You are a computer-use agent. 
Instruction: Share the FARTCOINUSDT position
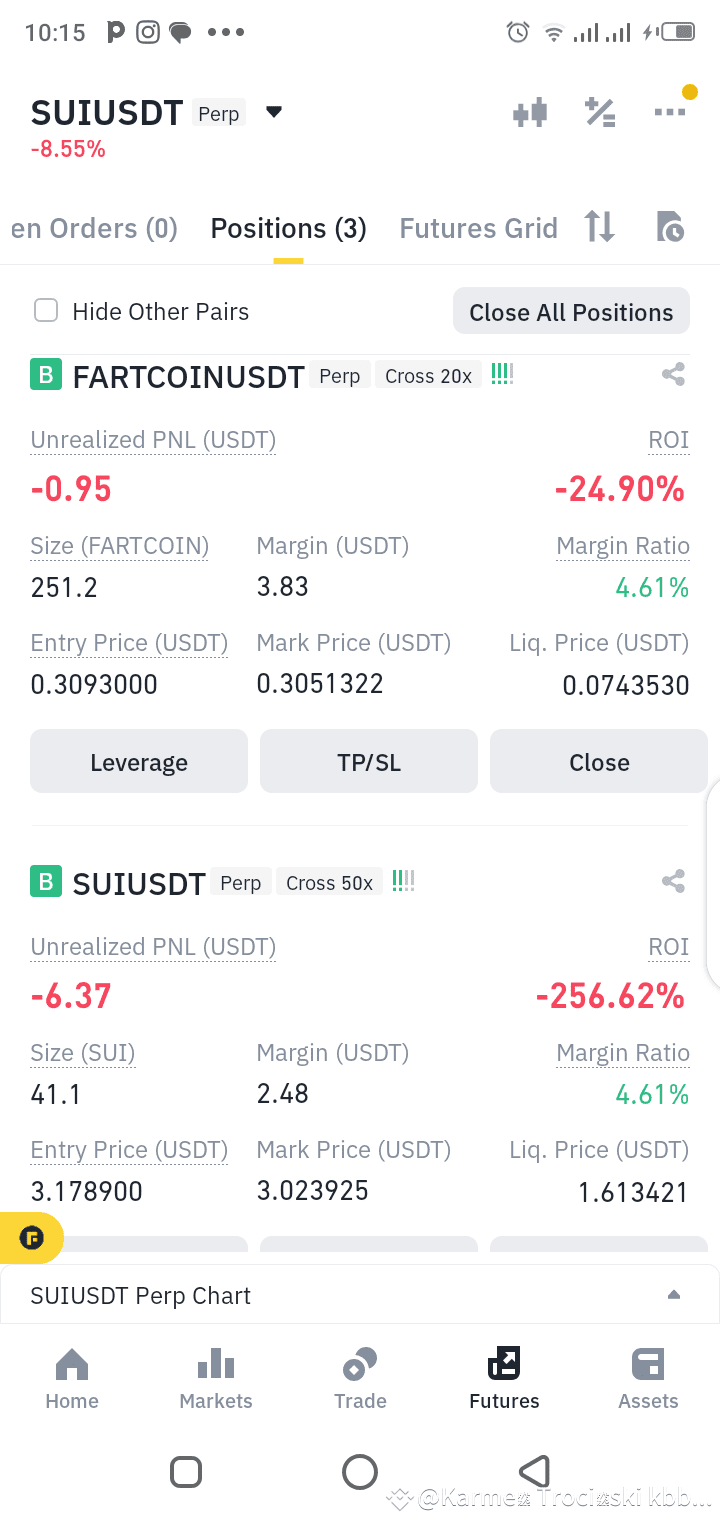pyautogui.click(x=673, y=376)
